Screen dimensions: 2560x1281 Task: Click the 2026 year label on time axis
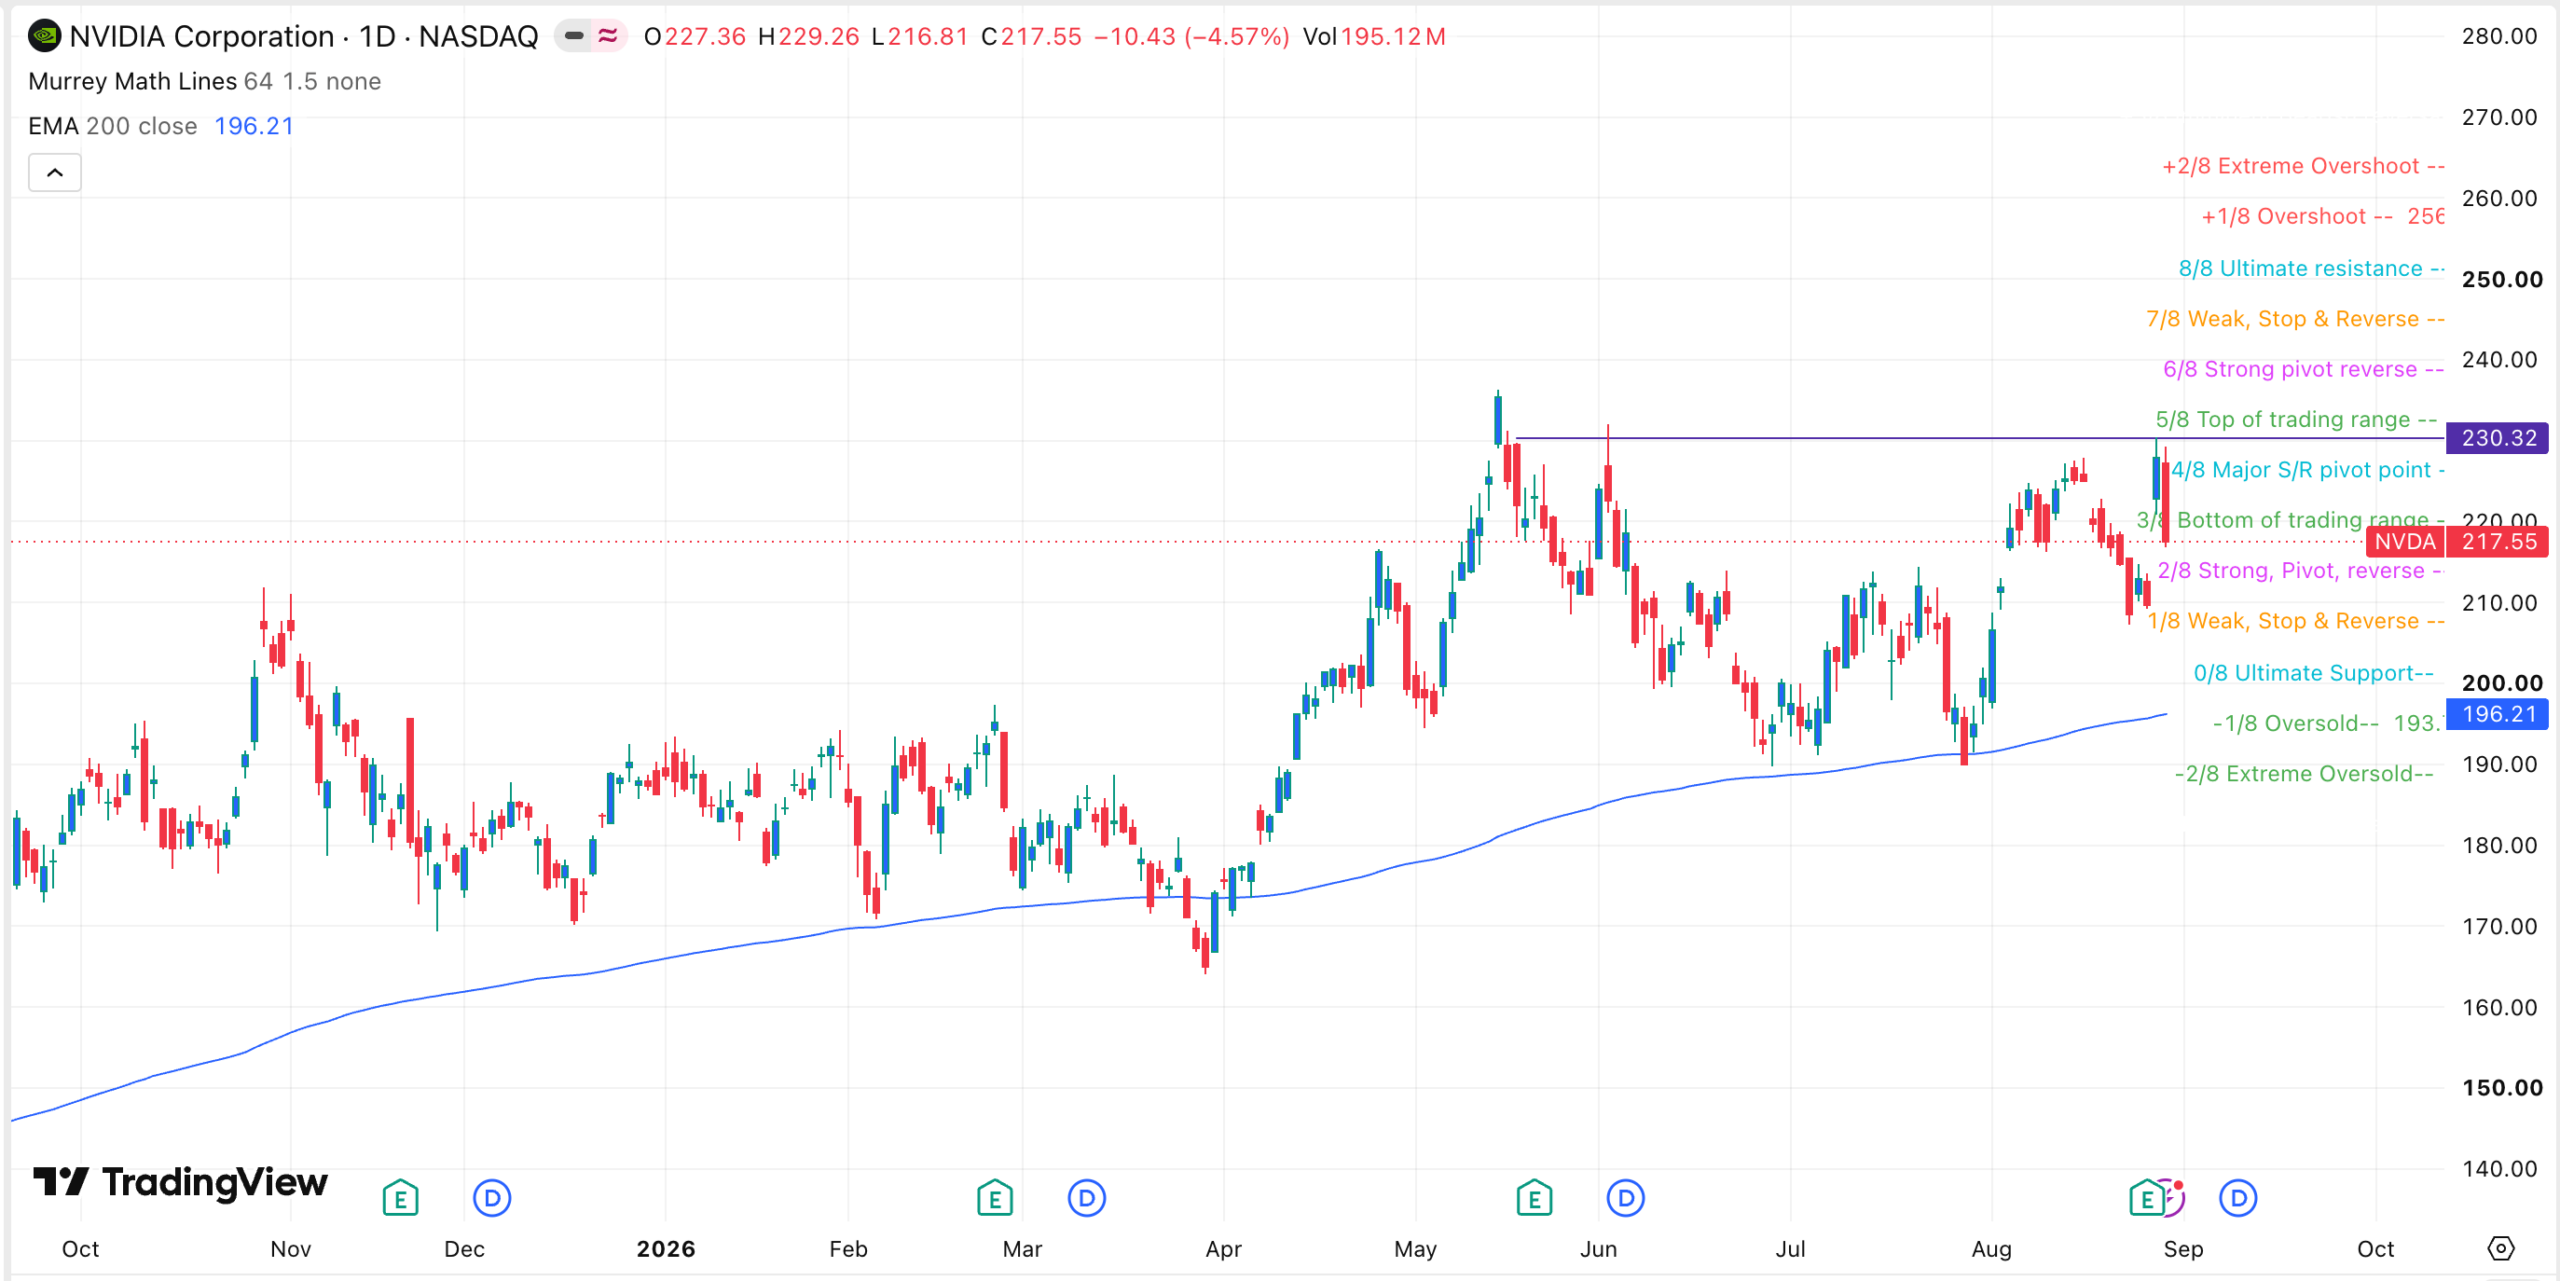click(666, 1249)
